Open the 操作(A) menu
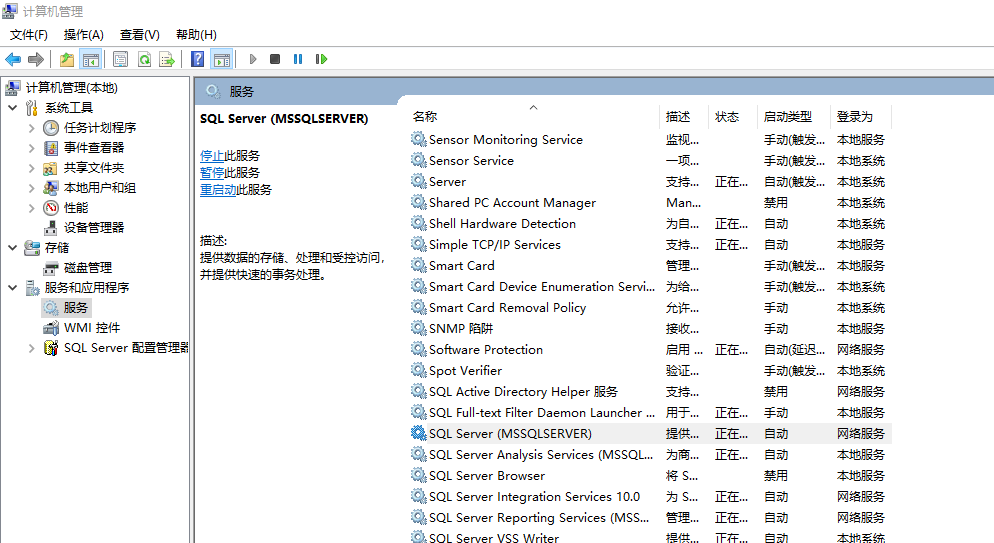The image size is (994, 543). [83, 35]
